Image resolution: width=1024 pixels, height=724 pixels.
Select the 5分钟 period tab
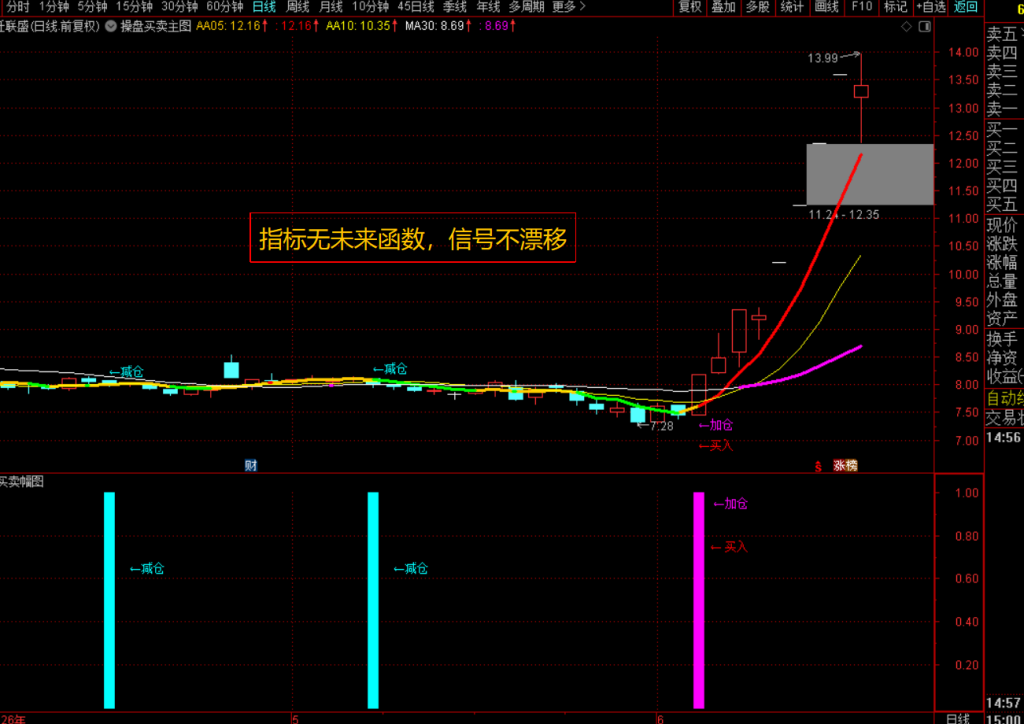[92, 7]
